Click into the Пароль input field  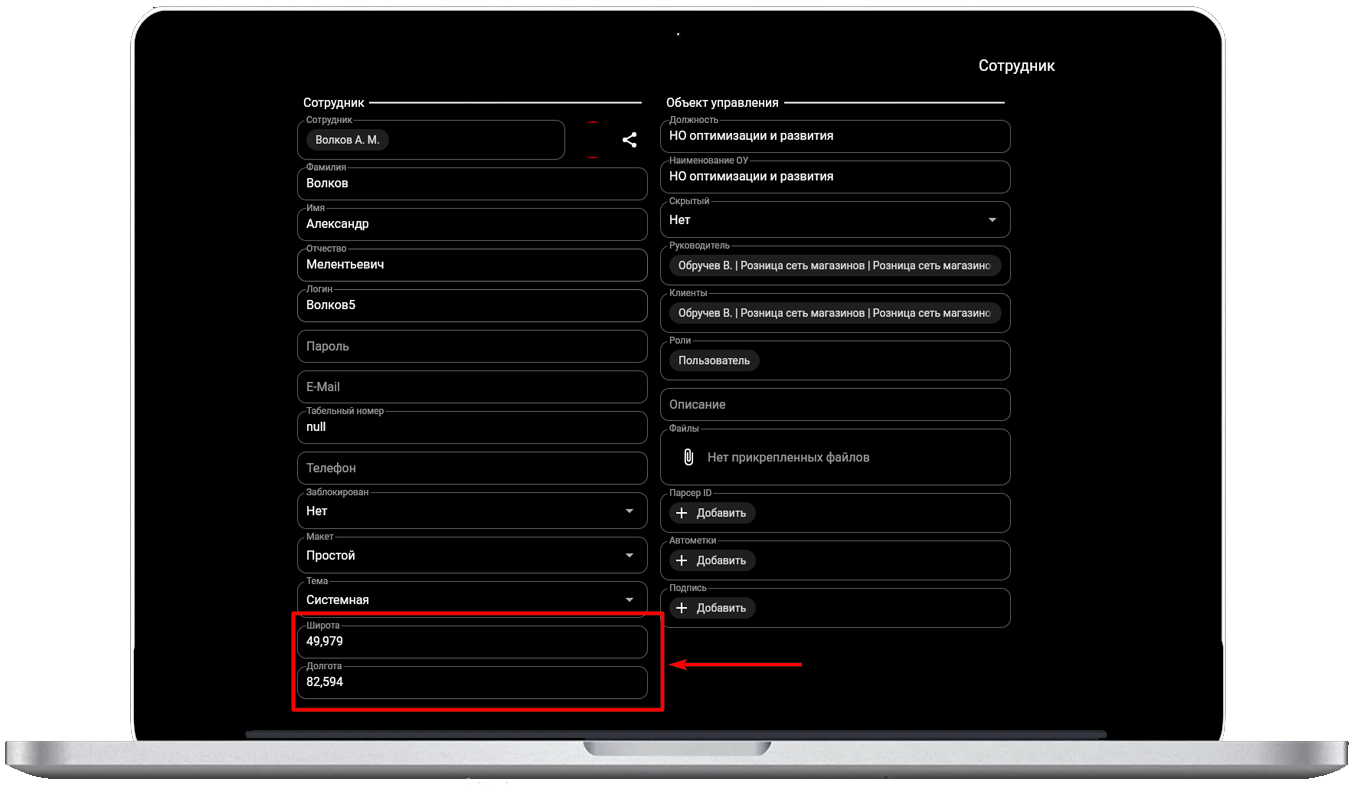(472, 346)
